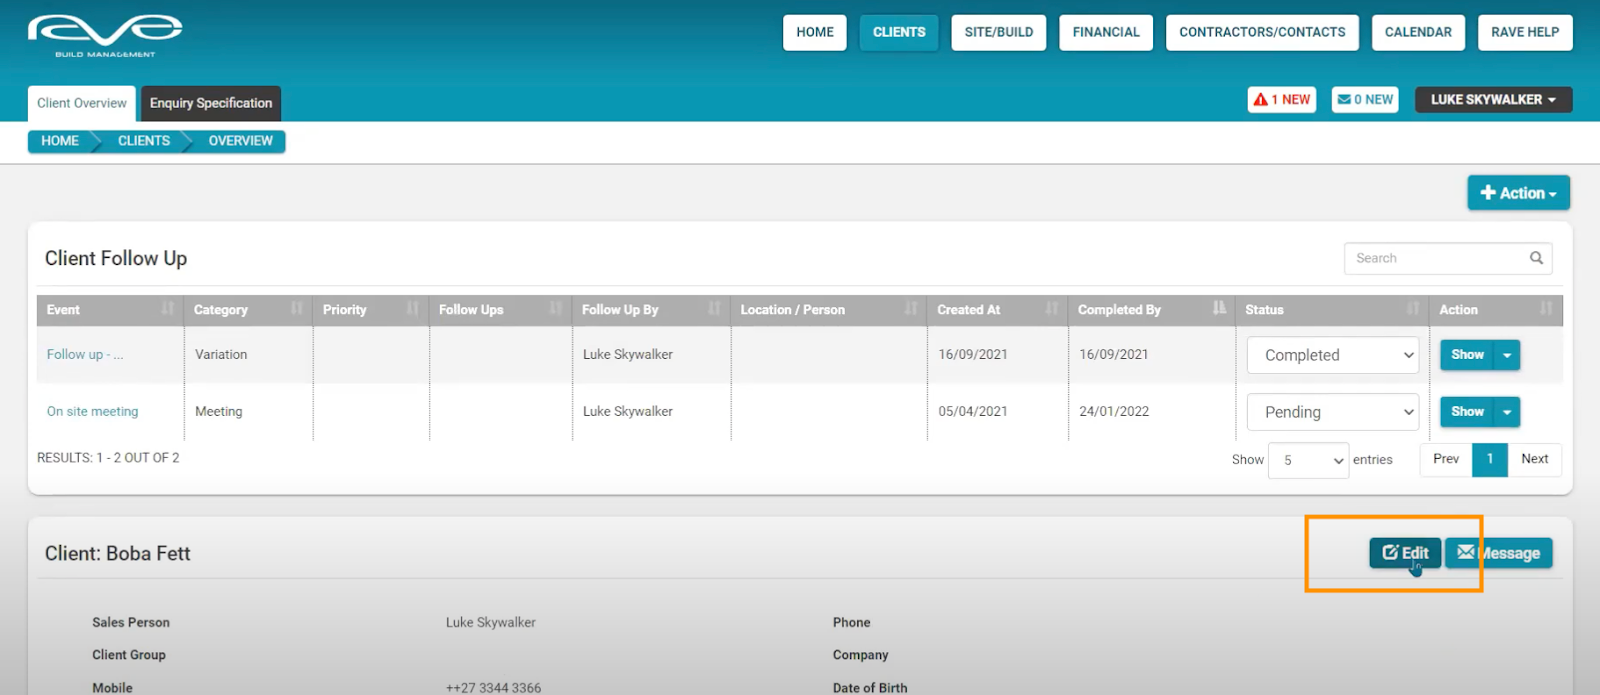Image resolution: width=1600 pixels, height=695 pixels.
Task: Open the 1 NEW alert notifications
Action: [x=1282, y=100]
